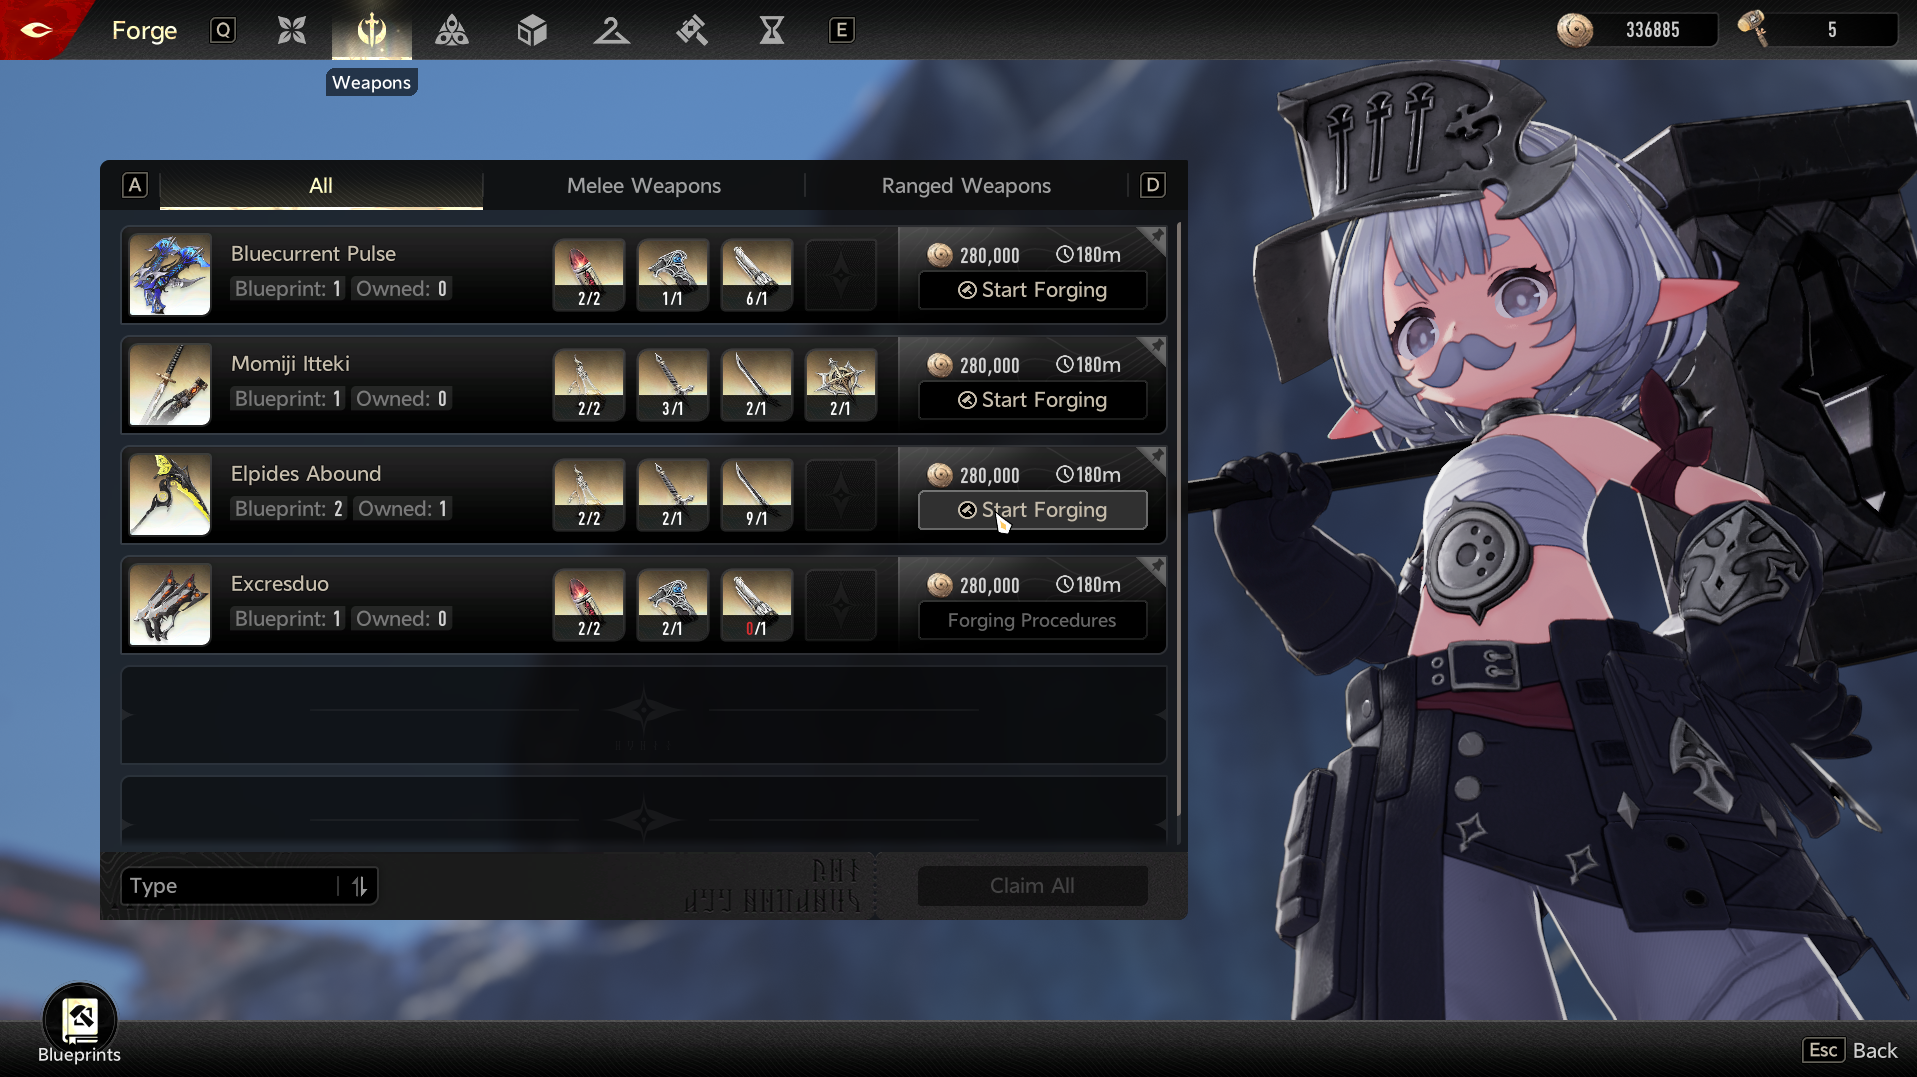This screenshot has height=1077, width=1917.
Task: Pin the Elpides Abound recipe
Action: 1156,458
